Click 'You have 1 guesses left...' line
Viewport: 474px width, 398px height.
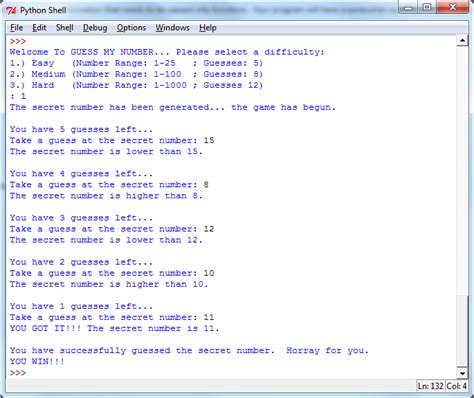(81, 306)
